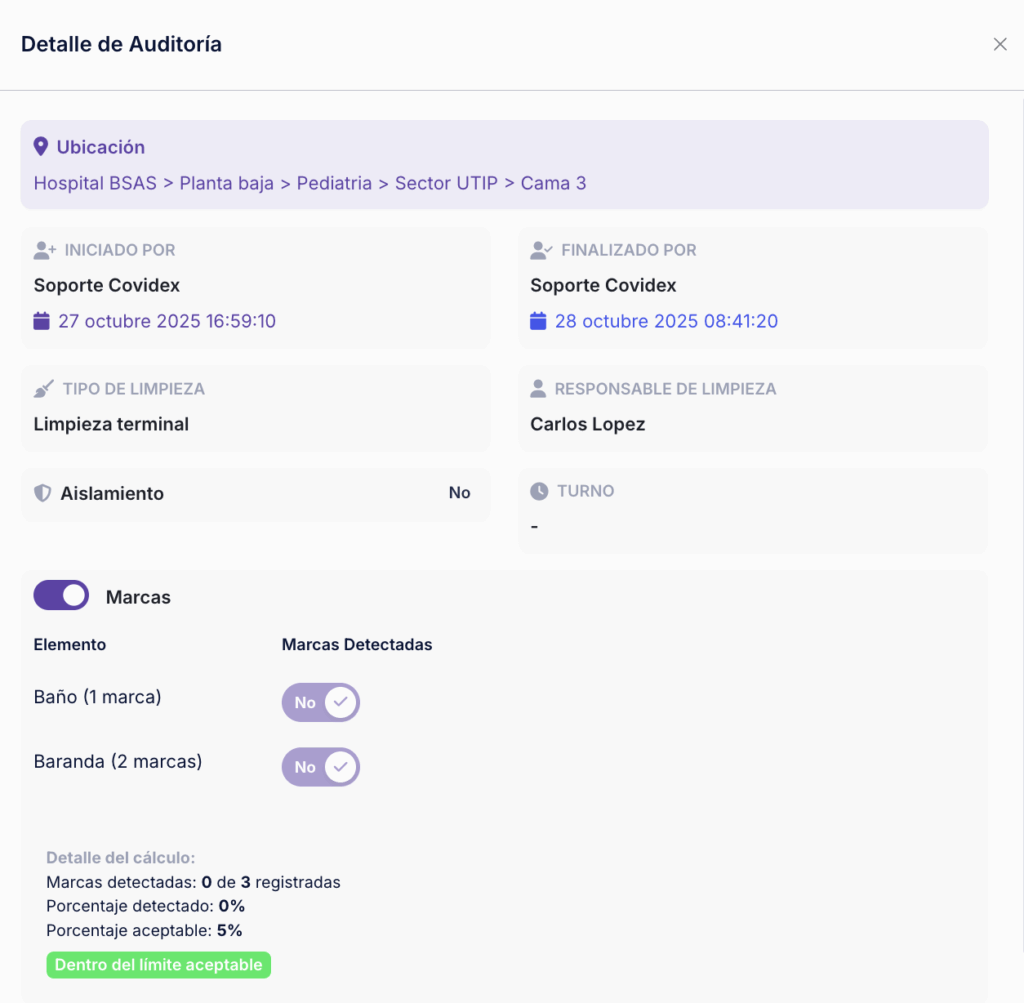Screen dimensions: 1024x1003
Task: Click the broom icon for Tipo de limpieza
Action: (44, 389)
